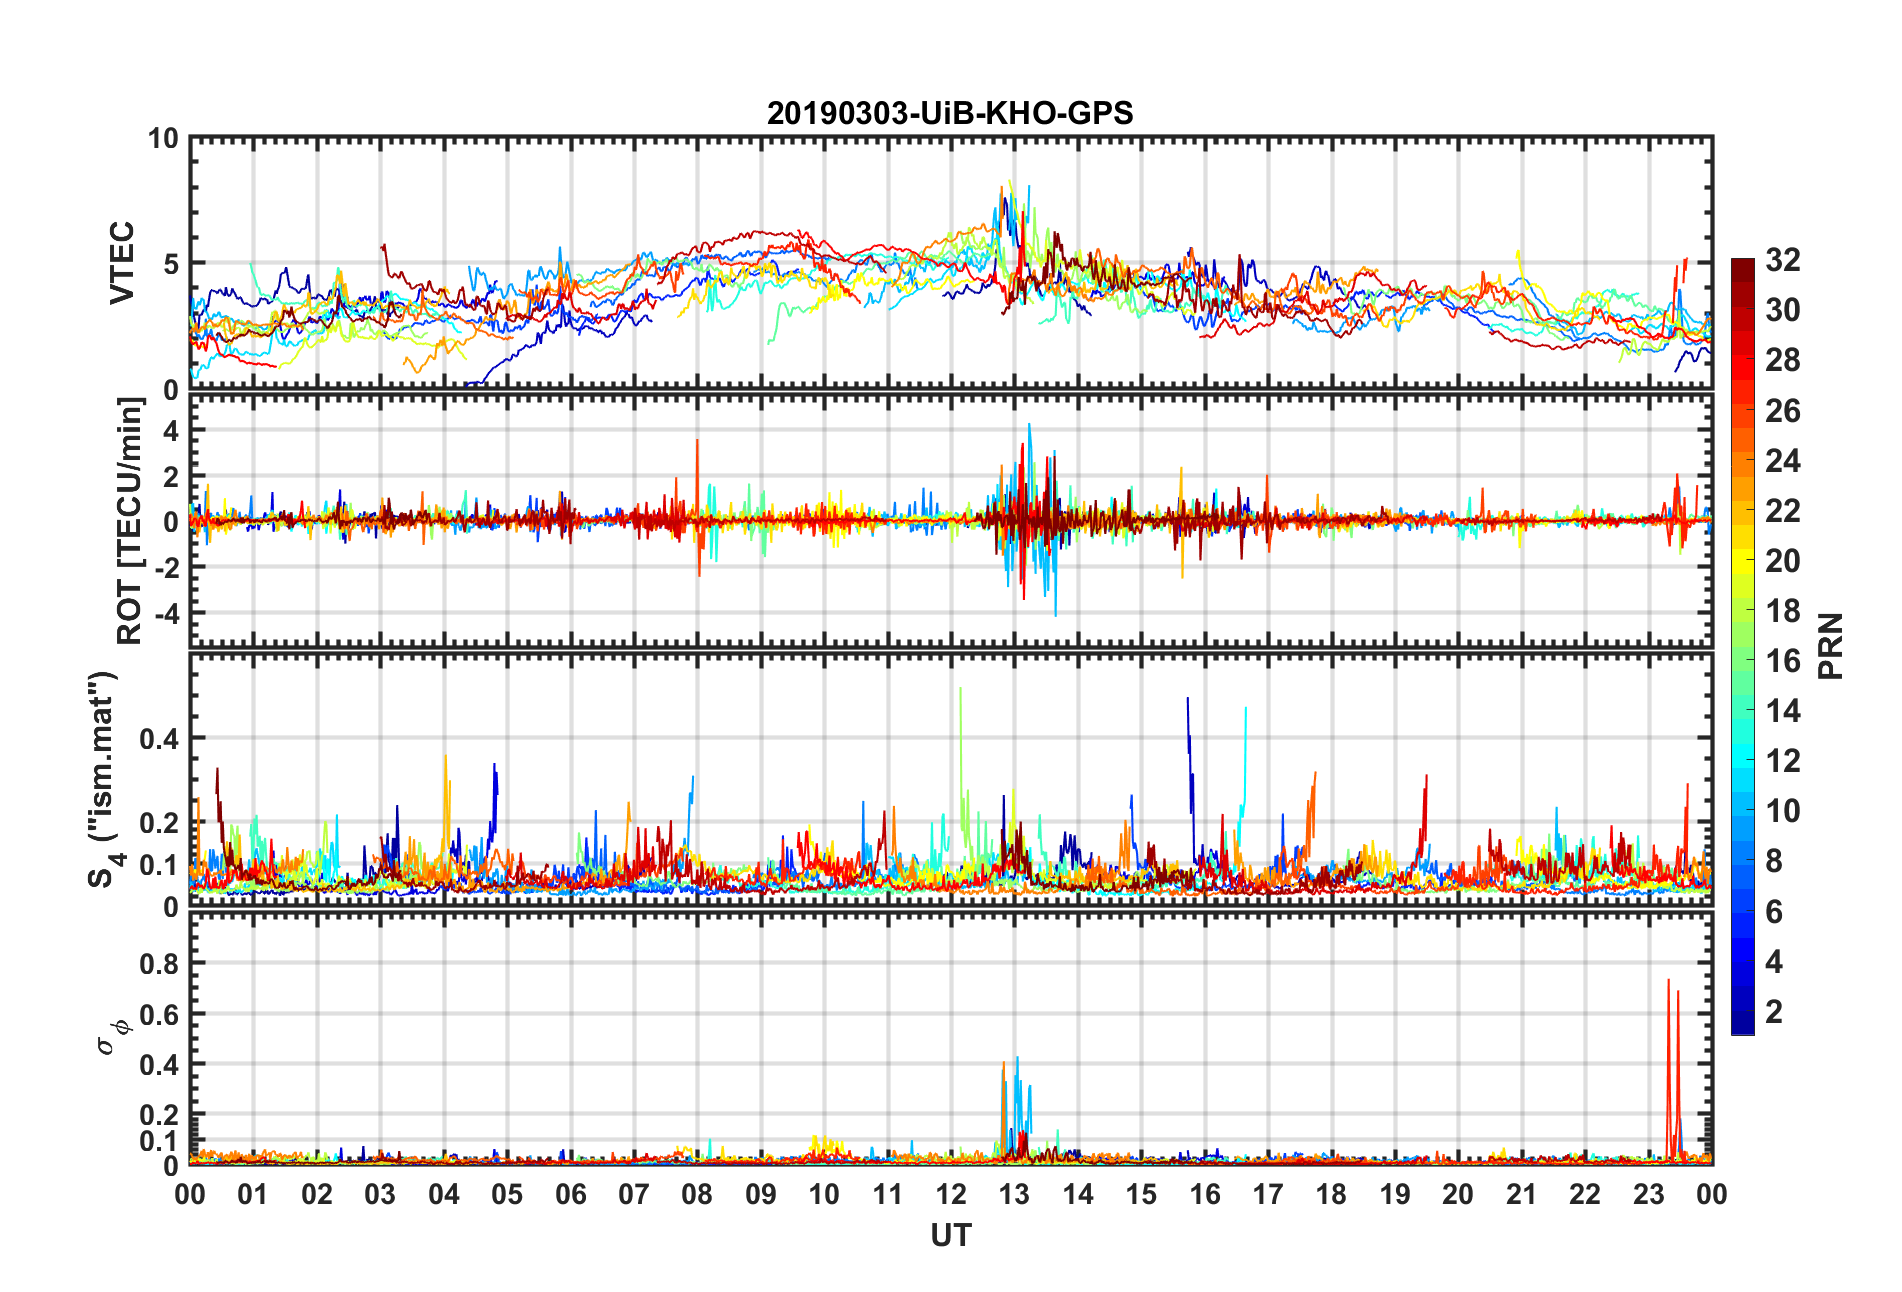Click the plot title 20190303-UiB-KHO-GPS
Viewport: 1902px width, 1292px height.
950,113
